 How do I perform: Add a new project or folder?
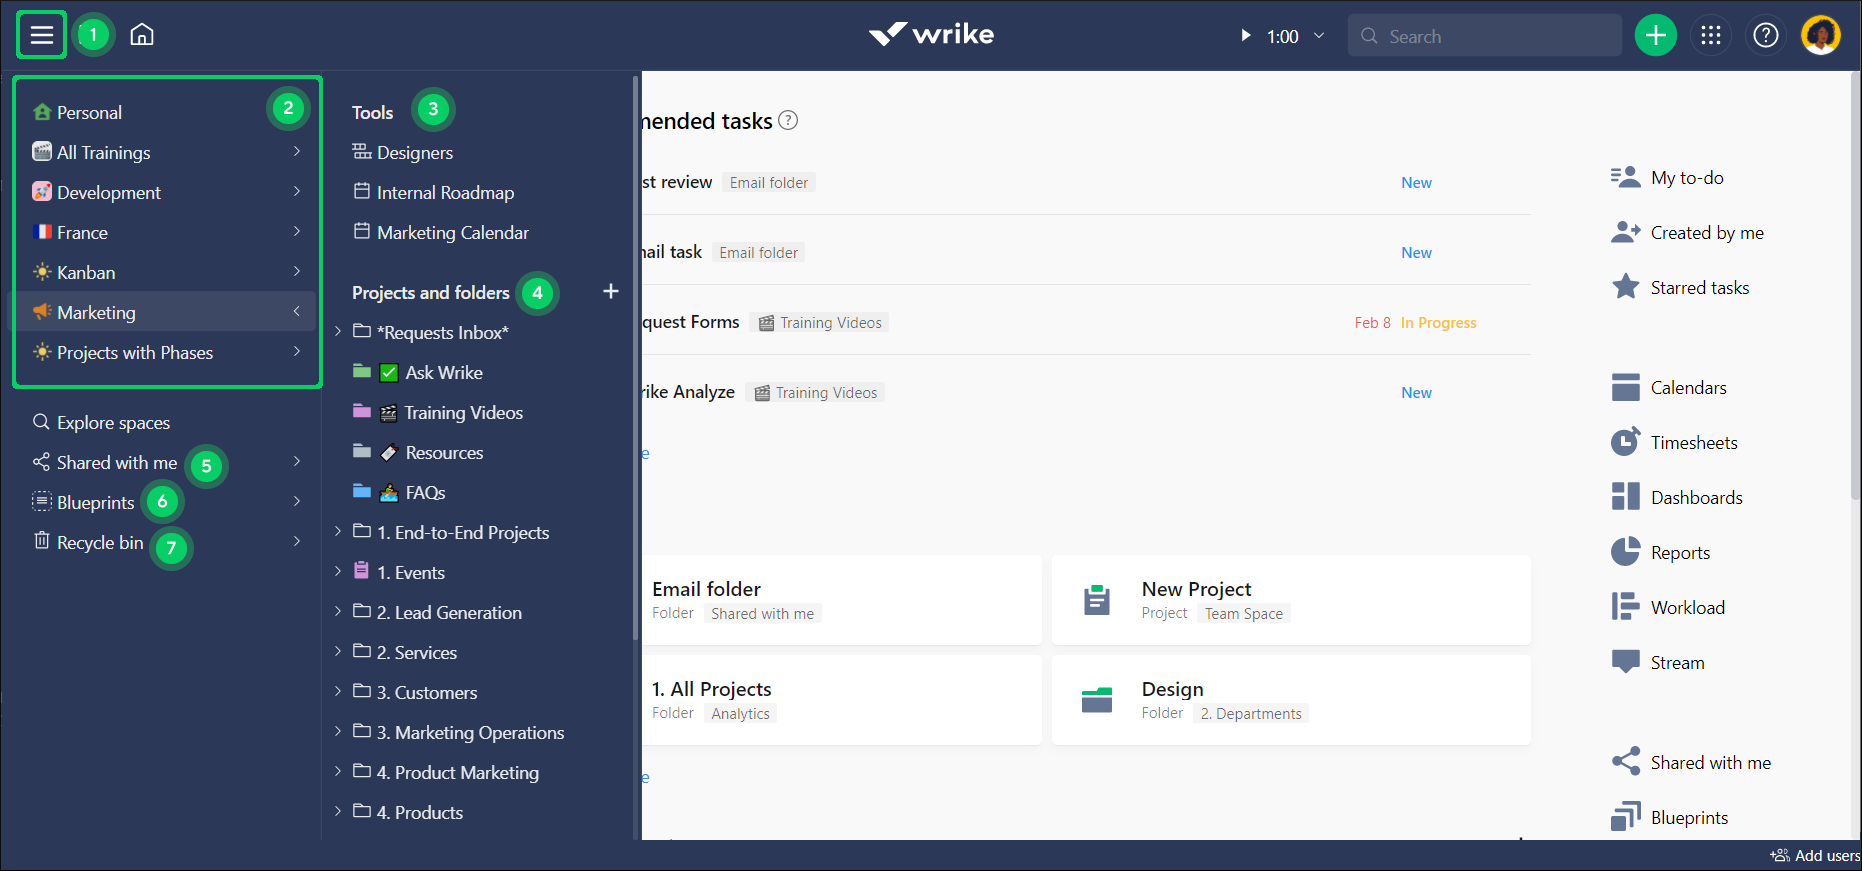click(x=611, y=291)
